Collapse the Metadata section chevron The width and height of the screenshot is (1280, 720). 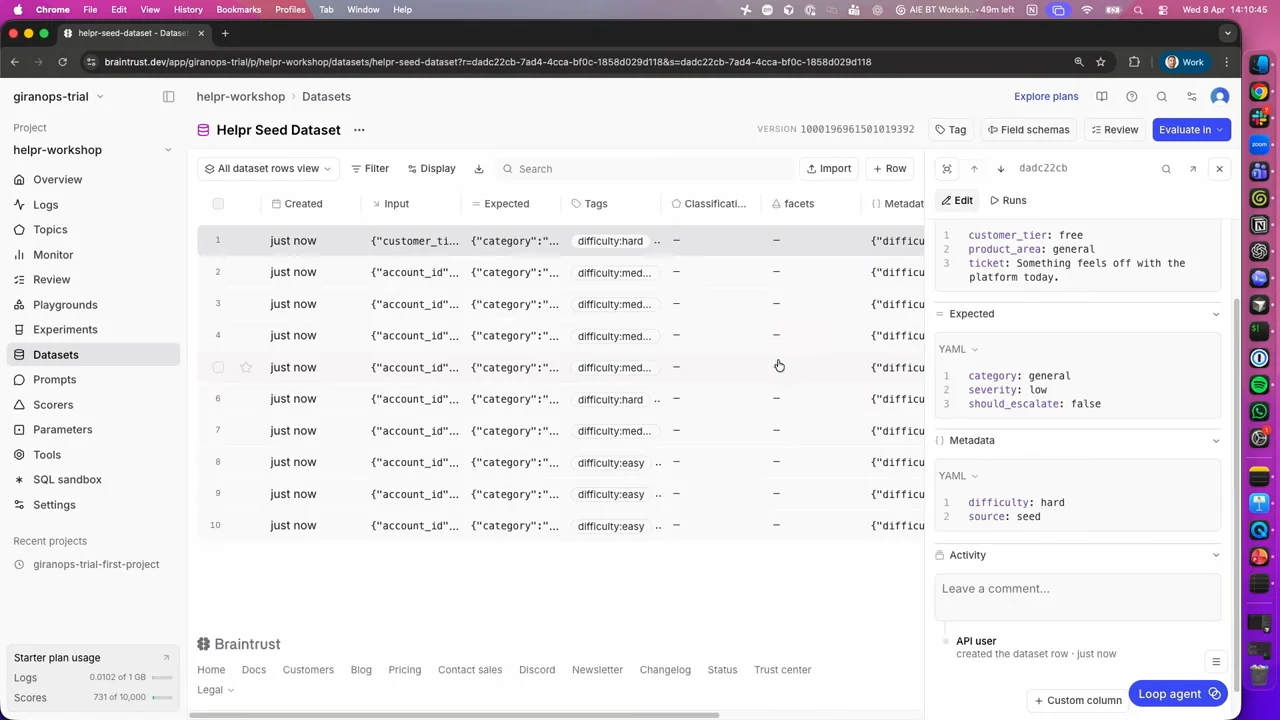pyautogui.click(x=1216, y=441)
